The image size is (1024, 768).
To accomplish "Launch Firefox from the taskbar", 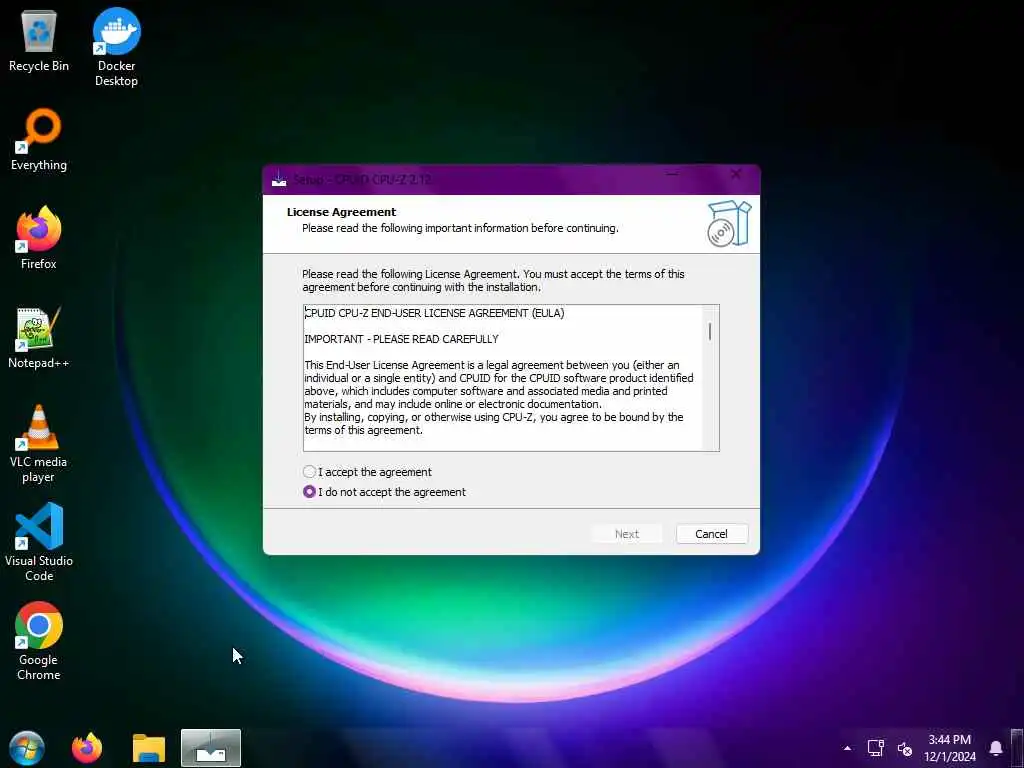I will click(x=87, y=748).
